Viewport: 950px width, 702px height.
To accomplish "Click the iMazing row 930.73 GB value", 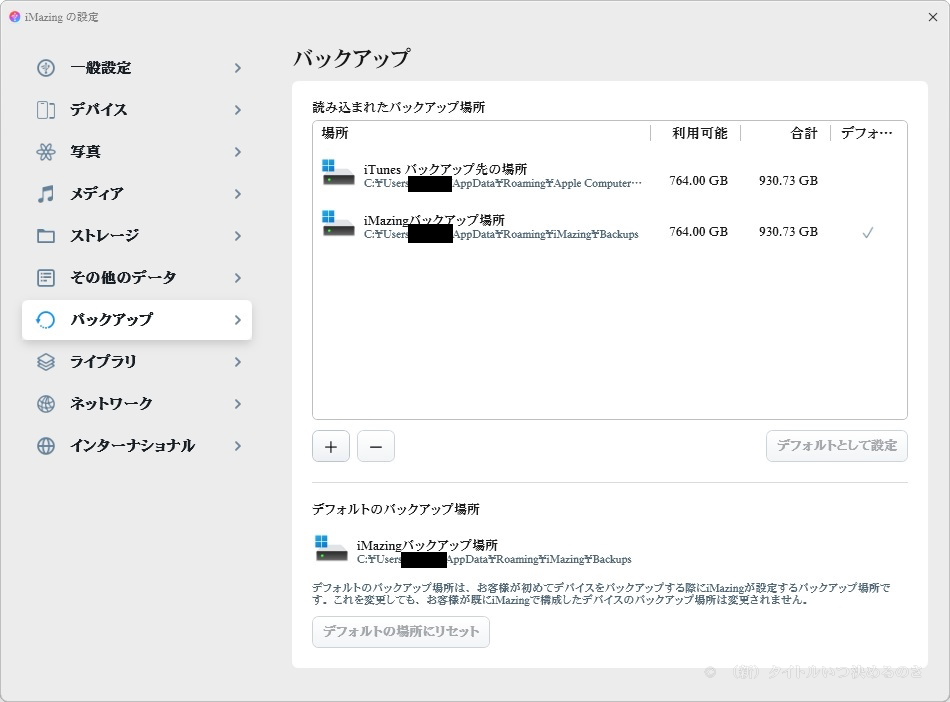I will (x=788, y=231).
